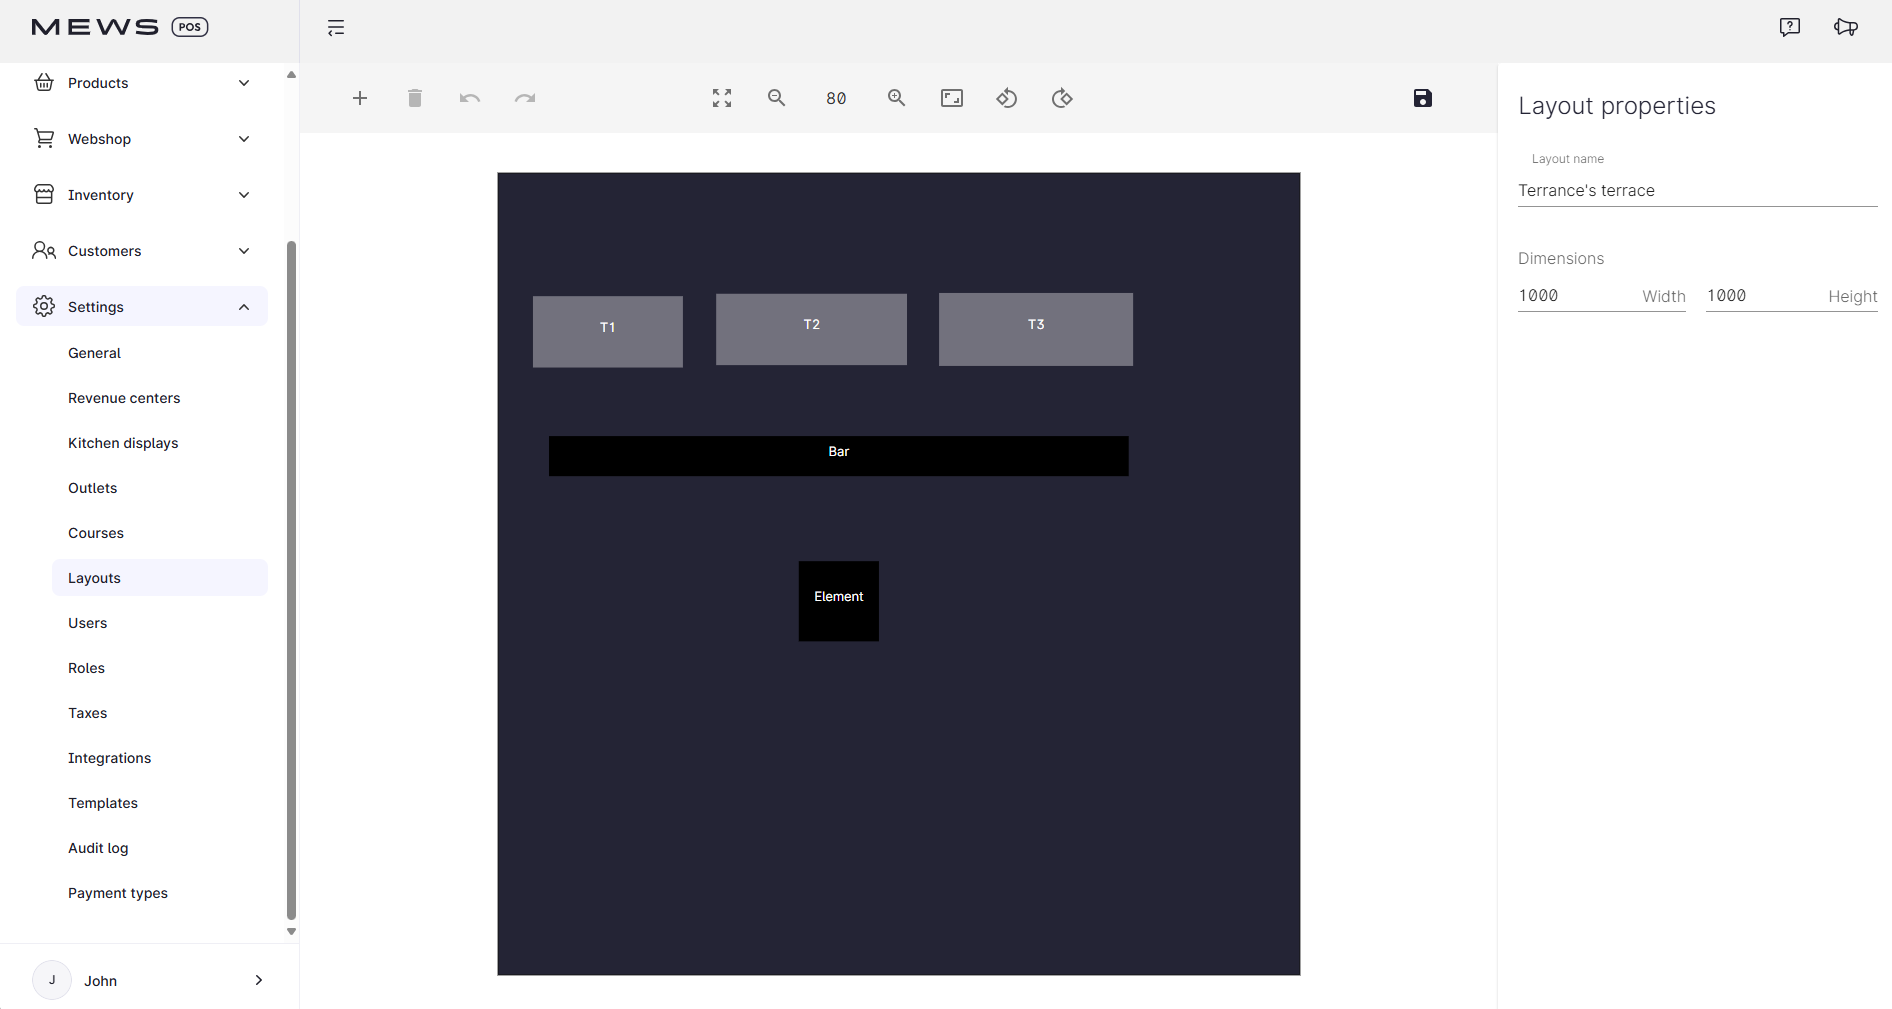This screenshot has height=1009, width=1892.
Task: Switch to the Kitchen displays page
Action: (x=123, y=443)
